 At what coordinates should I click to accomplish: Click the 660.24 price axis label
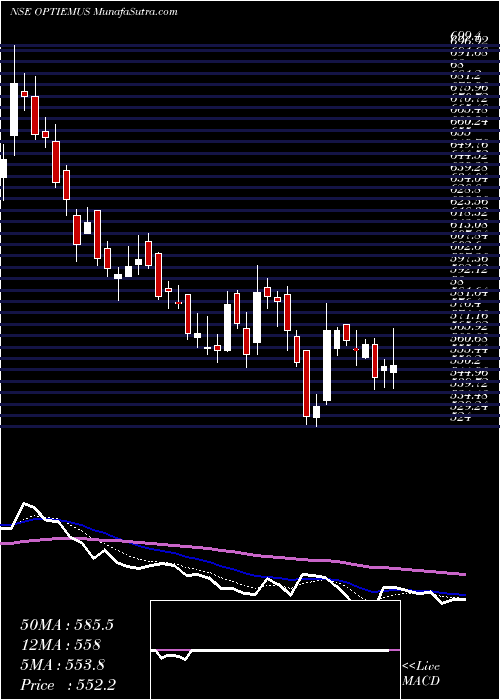(x=469, y=121)
